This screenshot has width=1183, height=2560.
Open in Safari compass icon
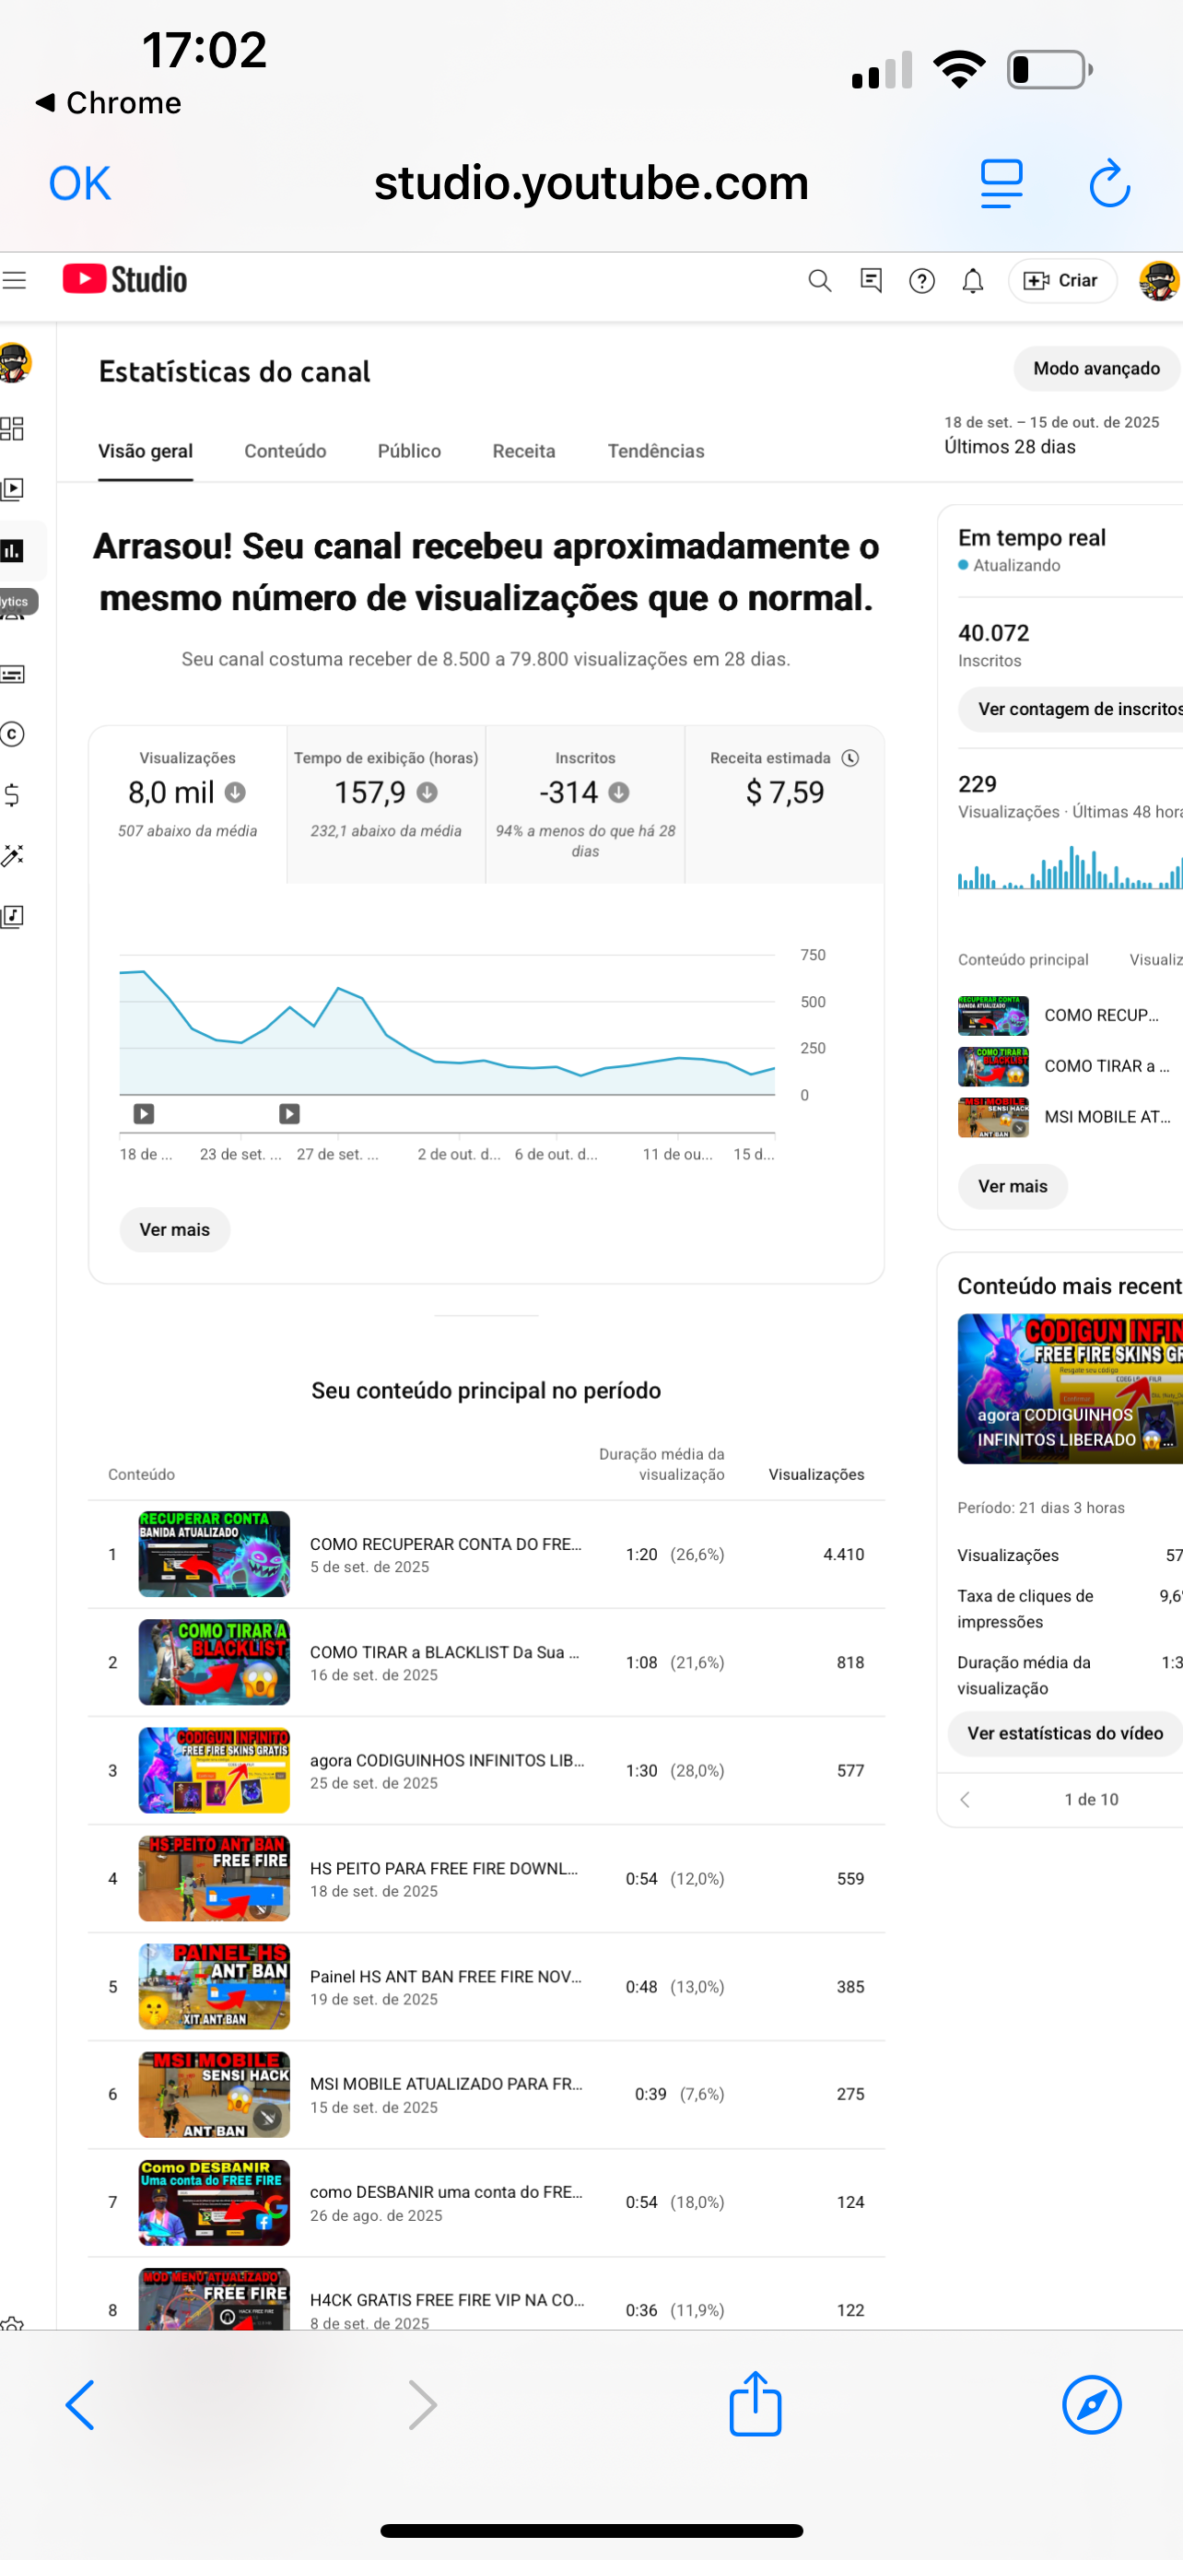(1091, 2404)
